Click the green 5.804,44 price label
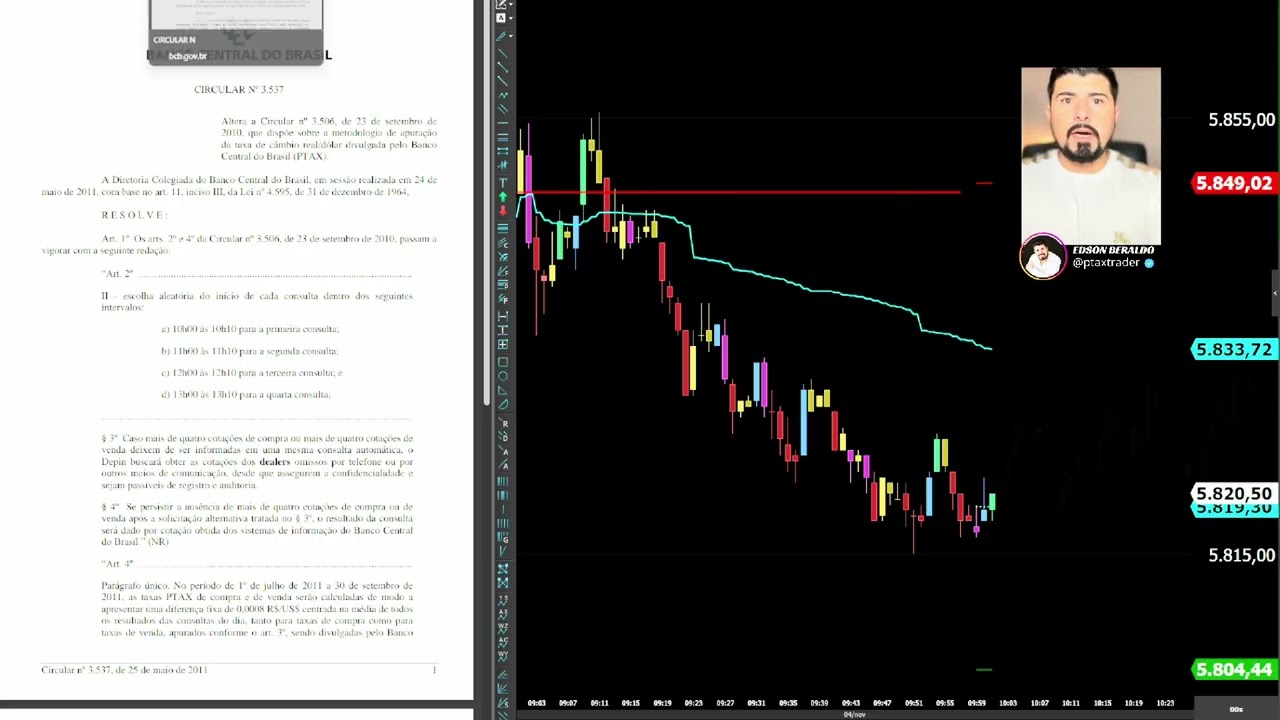1280x720 pixels. point(1233,670)
